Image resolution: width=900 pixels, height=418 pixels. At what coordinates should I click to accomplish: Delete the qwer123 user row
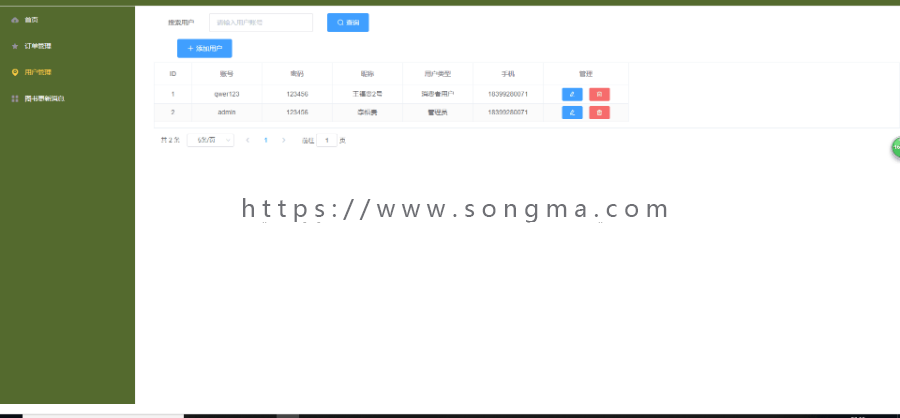pos(599,94)
